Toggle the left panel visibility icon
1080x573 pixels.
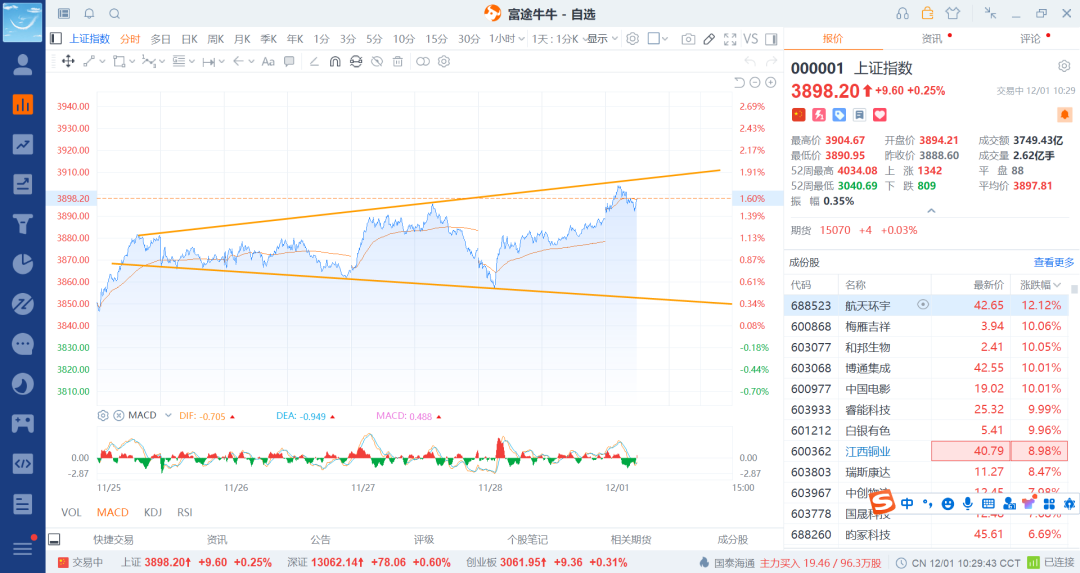(x=56, y=39)
